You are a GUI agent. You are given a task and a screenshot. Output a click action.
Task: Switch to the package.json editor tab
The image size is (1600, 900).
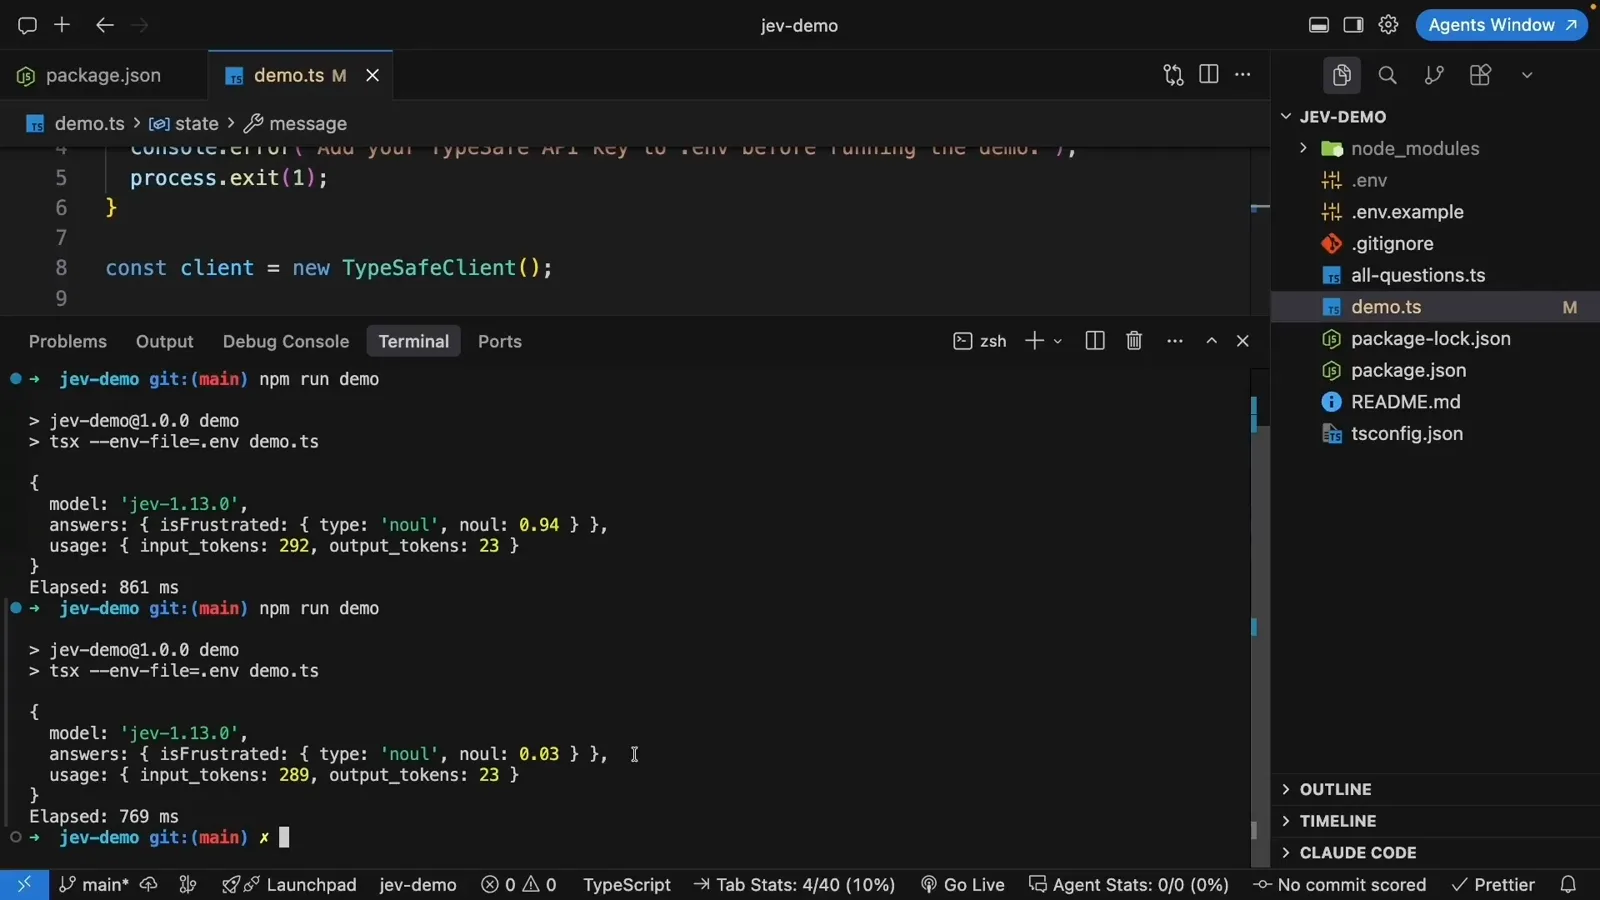pos(103,75)
